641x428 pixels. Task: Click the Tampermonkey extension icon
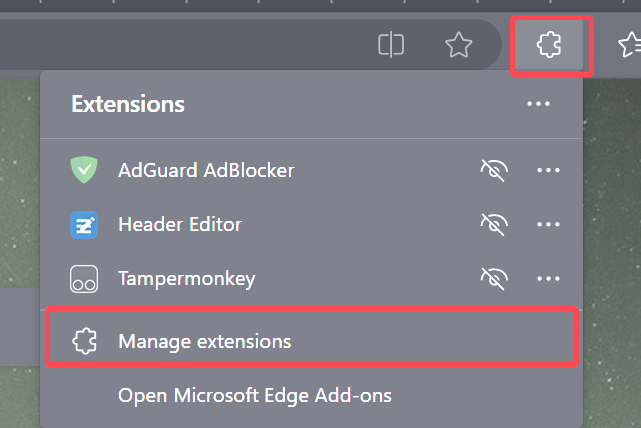click(x=84, y=279)
